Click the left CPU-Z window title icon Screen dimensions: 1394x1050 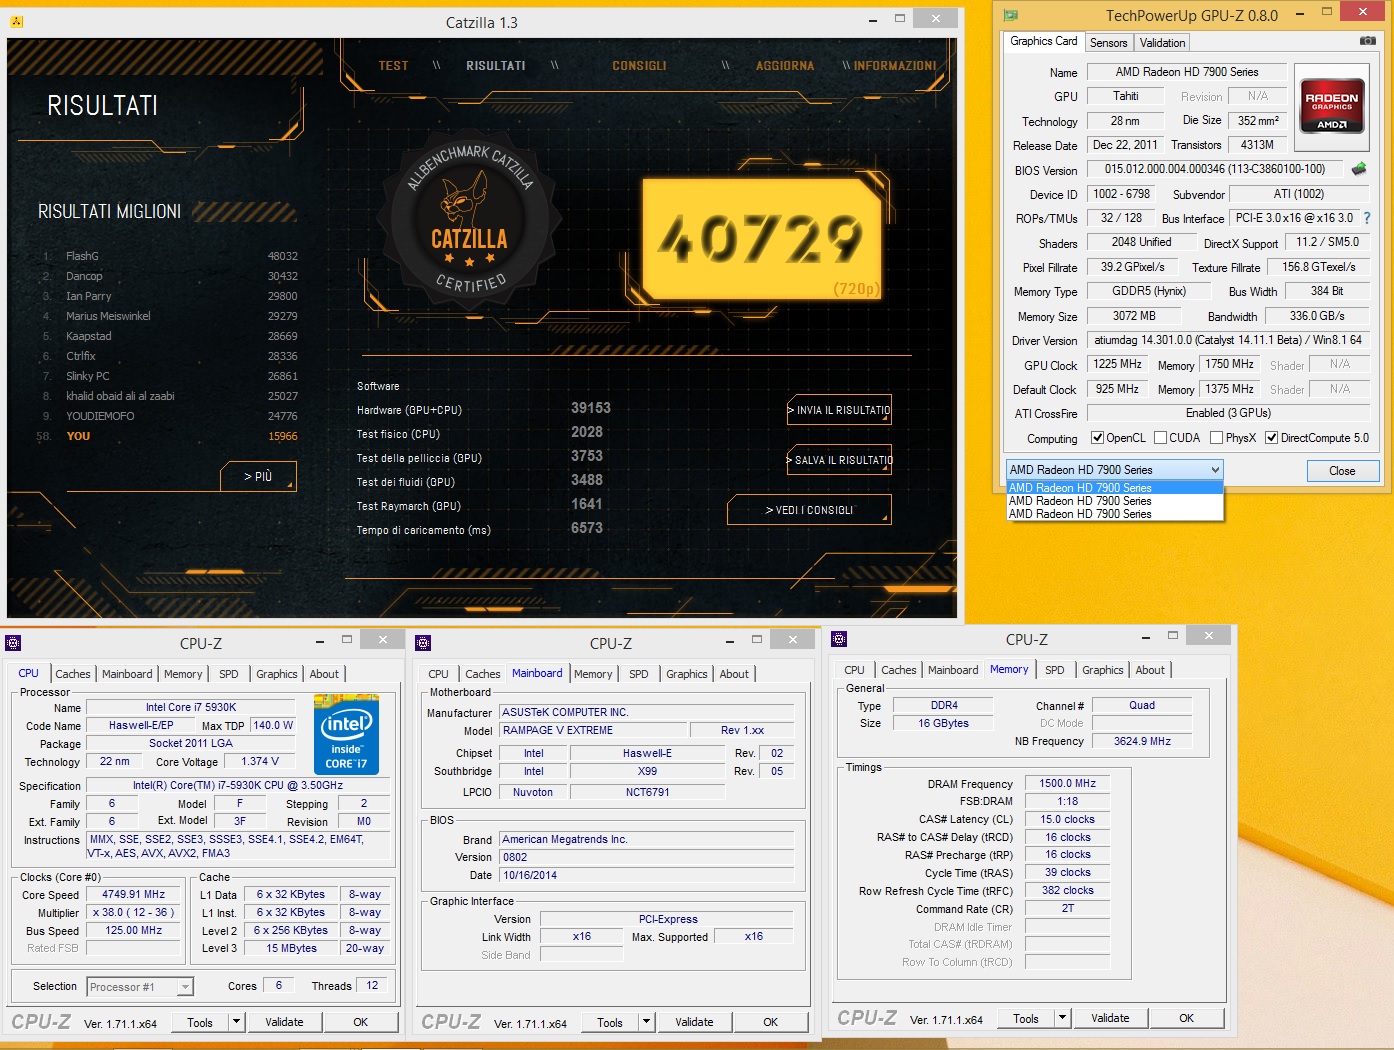(x=13, y=643)
